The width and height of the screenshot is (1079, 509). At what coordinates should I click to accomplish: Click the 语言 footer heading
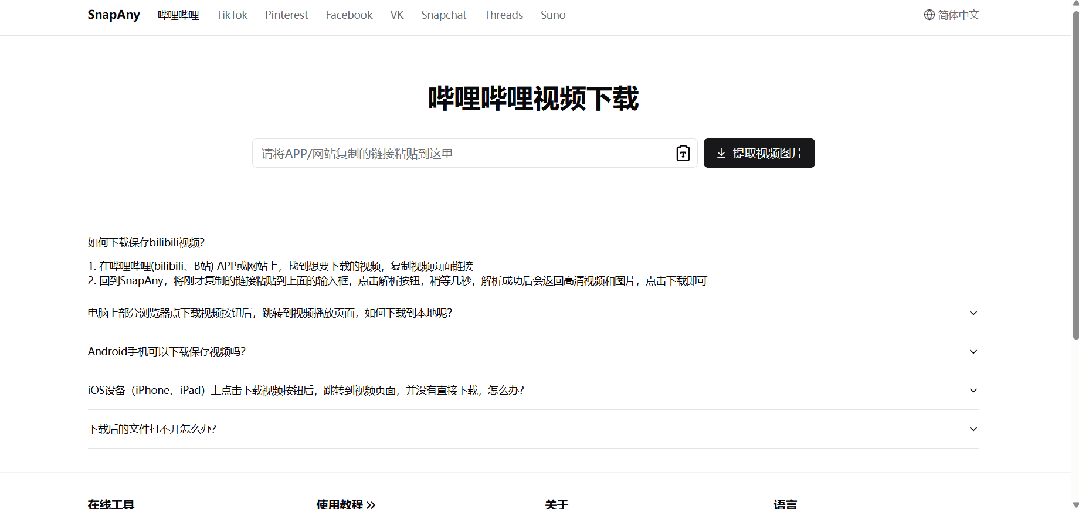[x=785, y=504]
